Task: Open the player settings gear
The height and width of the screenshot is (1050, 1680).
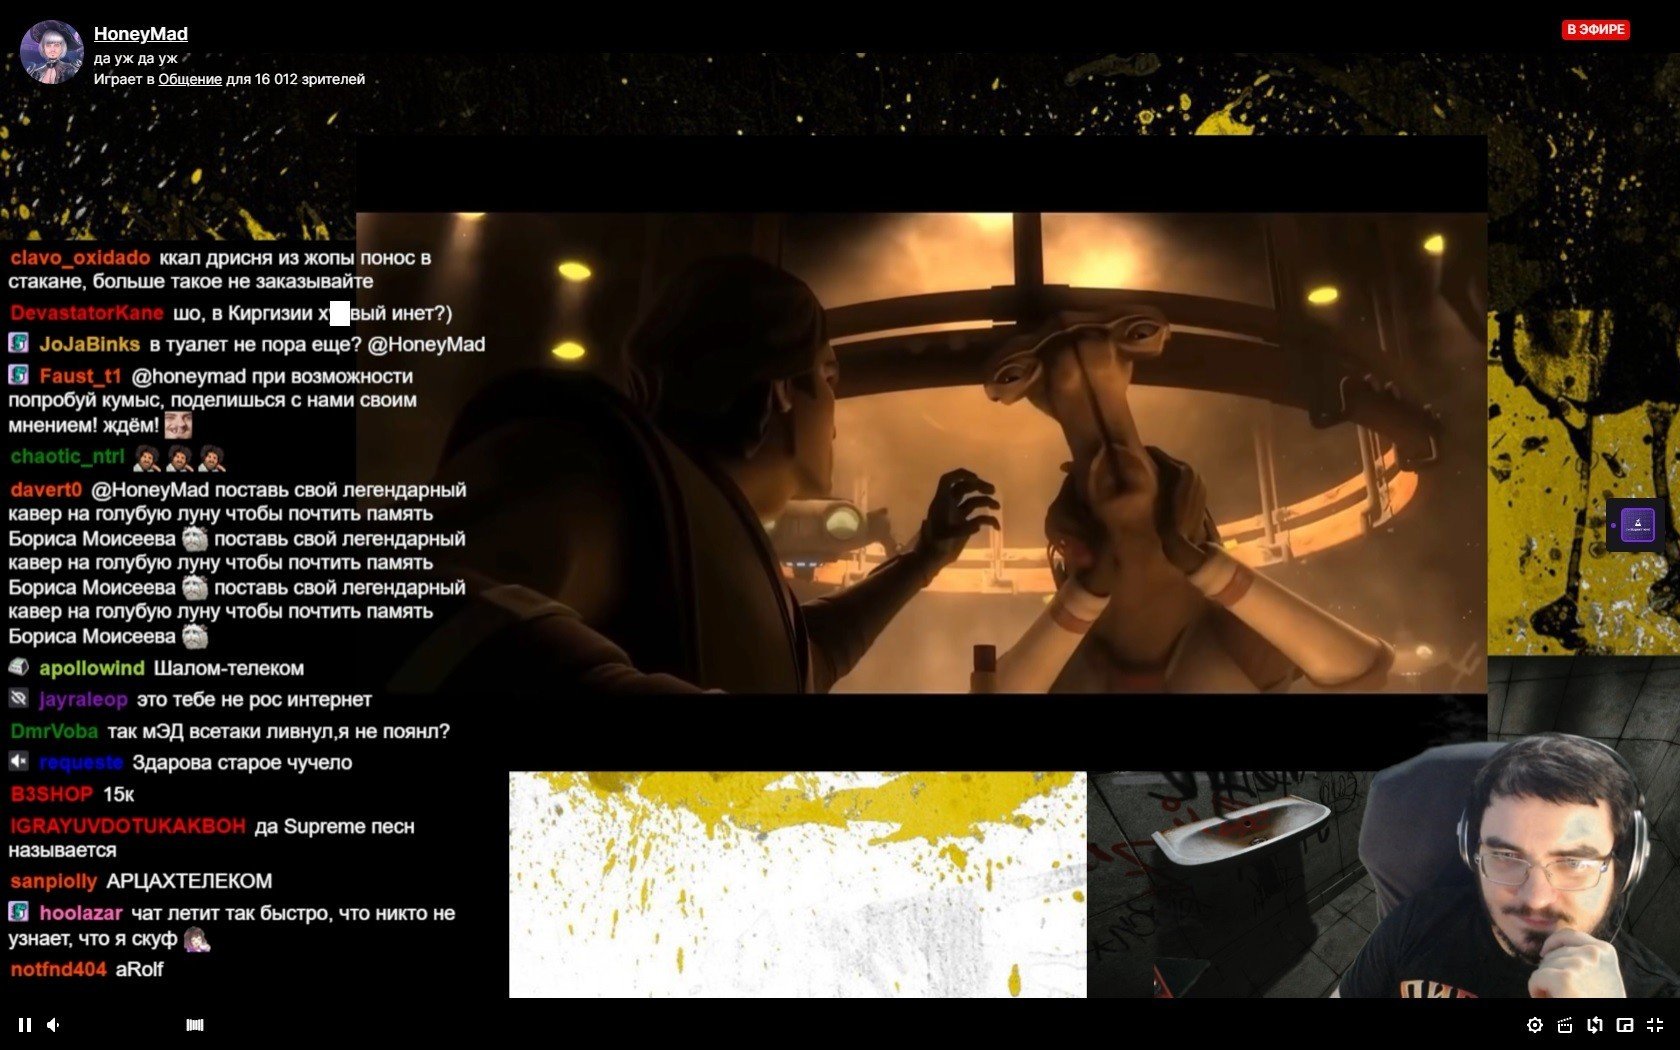Action: (1535, 1024)
